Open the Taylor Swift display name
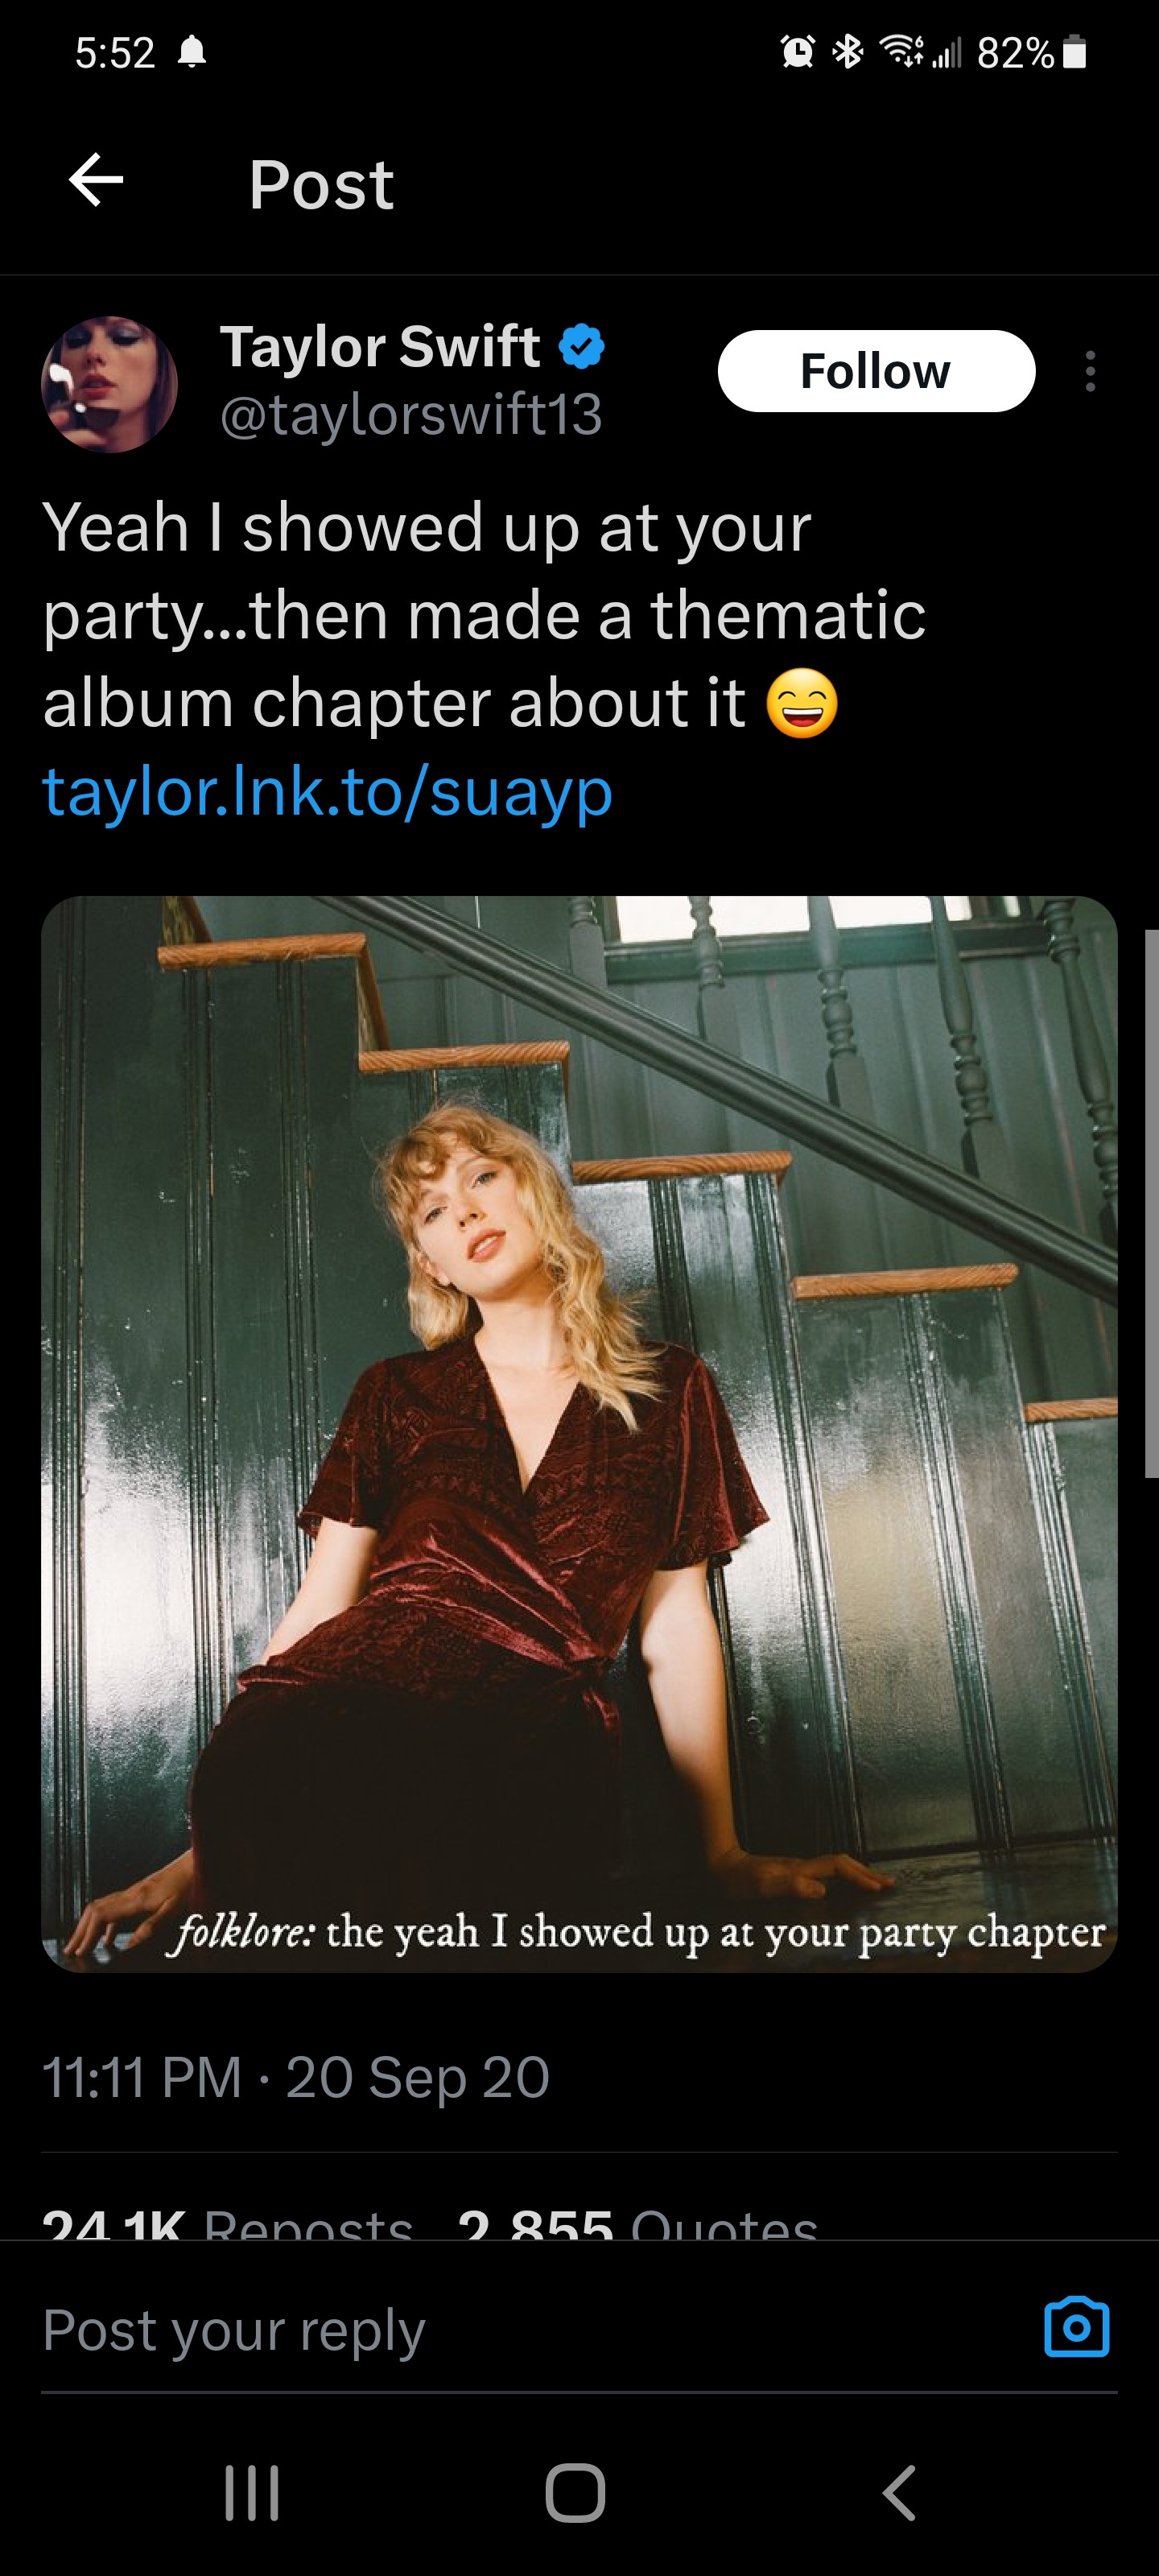 point(380,347)
